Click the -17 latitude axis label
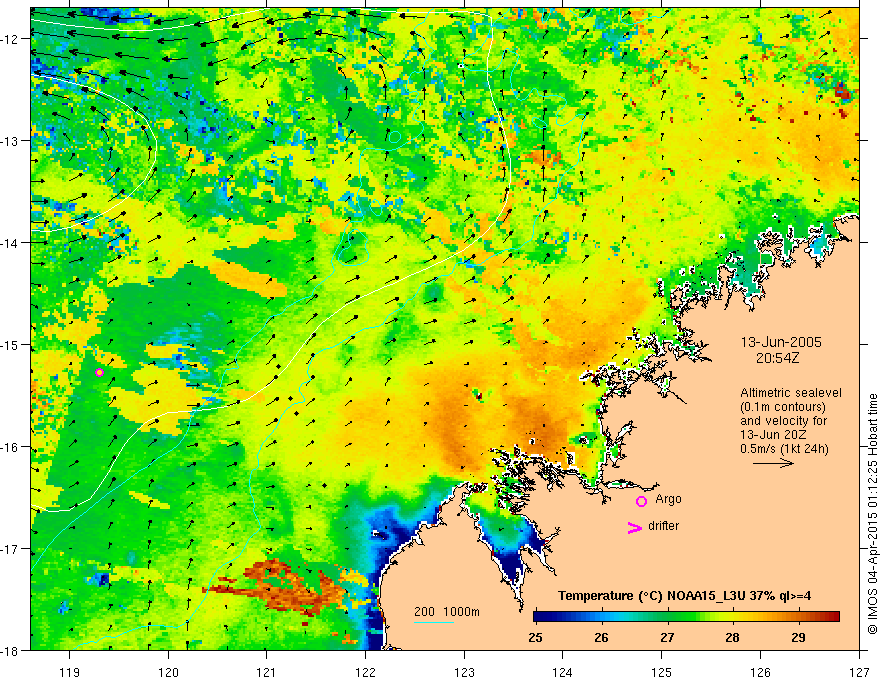Screen dimensions: 880x680 pyautogui.click(x=11, y=549)
